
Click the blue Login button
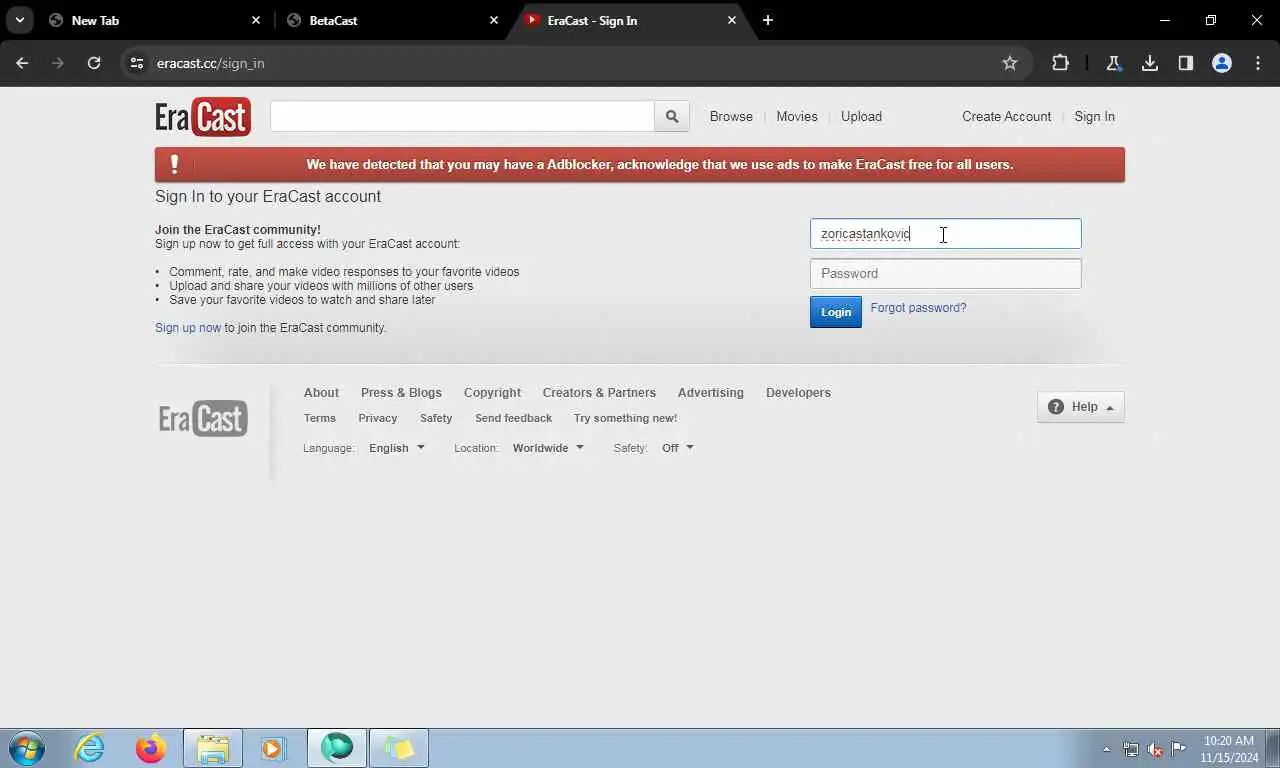click(x=836, y=312)
